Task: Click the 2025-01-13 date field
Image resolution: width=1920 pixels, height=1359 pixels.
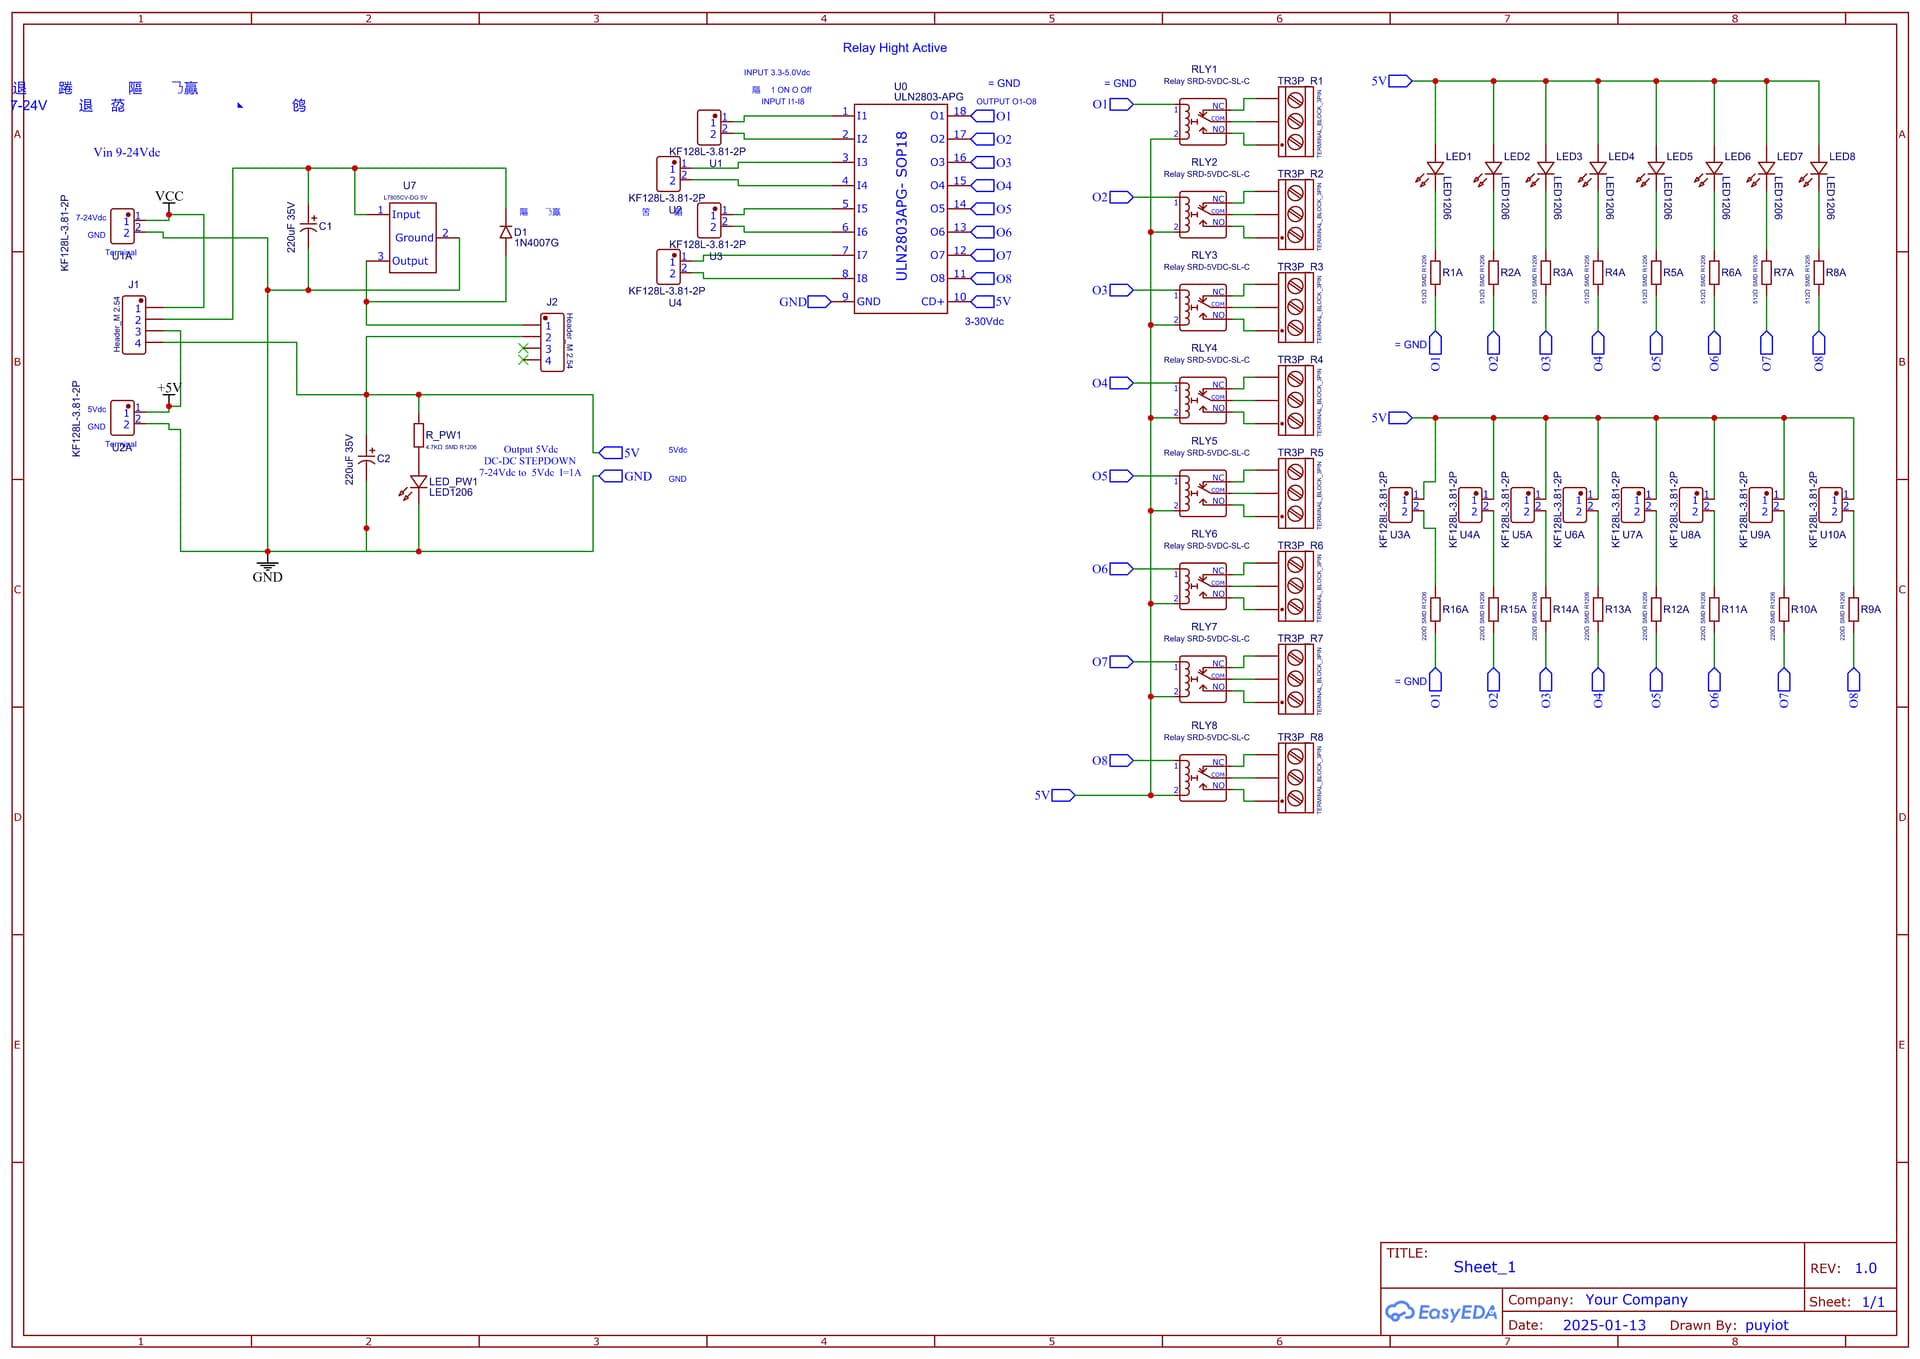Action: (x=1604, y=1325)
